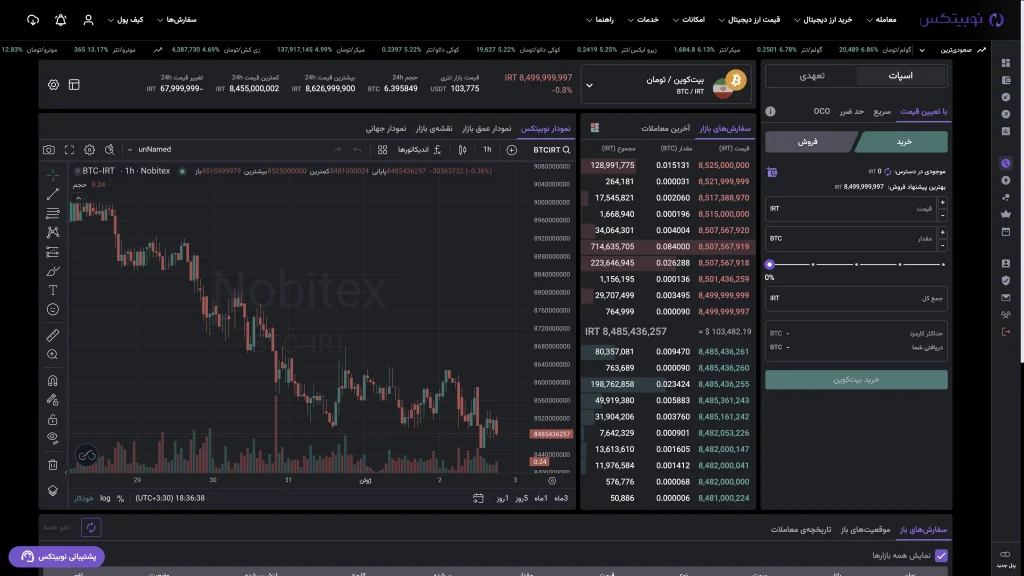Image resolution: width=1024 pixels, height=576 pixels.
Task: Switch to OCO order tab
Action: click(822, 112)
